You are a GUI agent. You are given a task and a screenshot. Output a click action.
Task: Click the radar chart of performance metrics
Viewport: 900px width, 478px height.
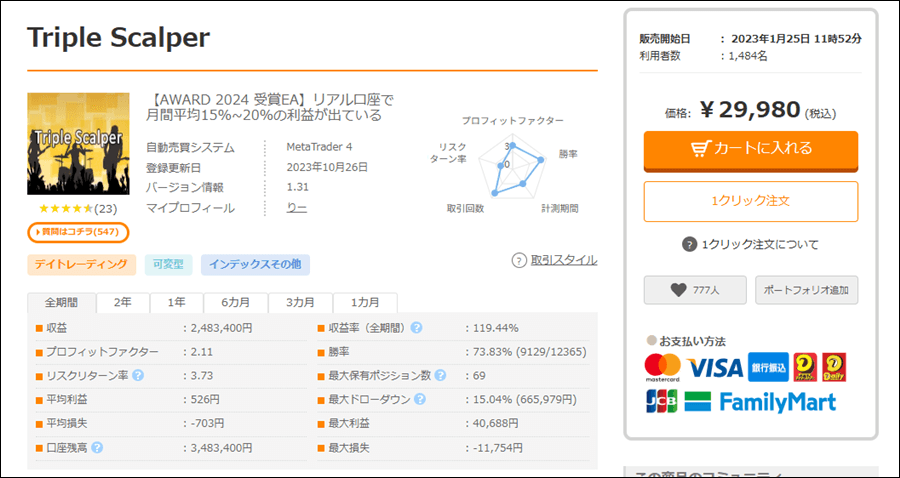tap(513, 168)
